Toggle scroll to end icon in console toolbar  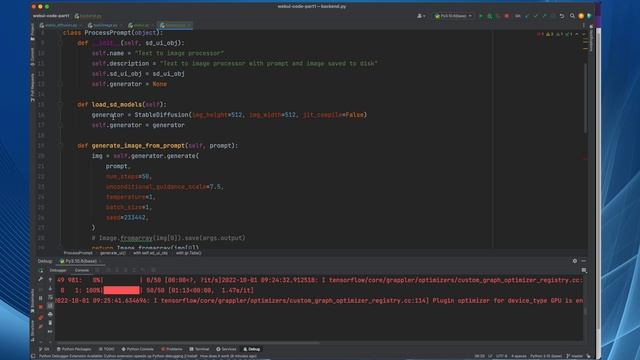pos(50,306)
